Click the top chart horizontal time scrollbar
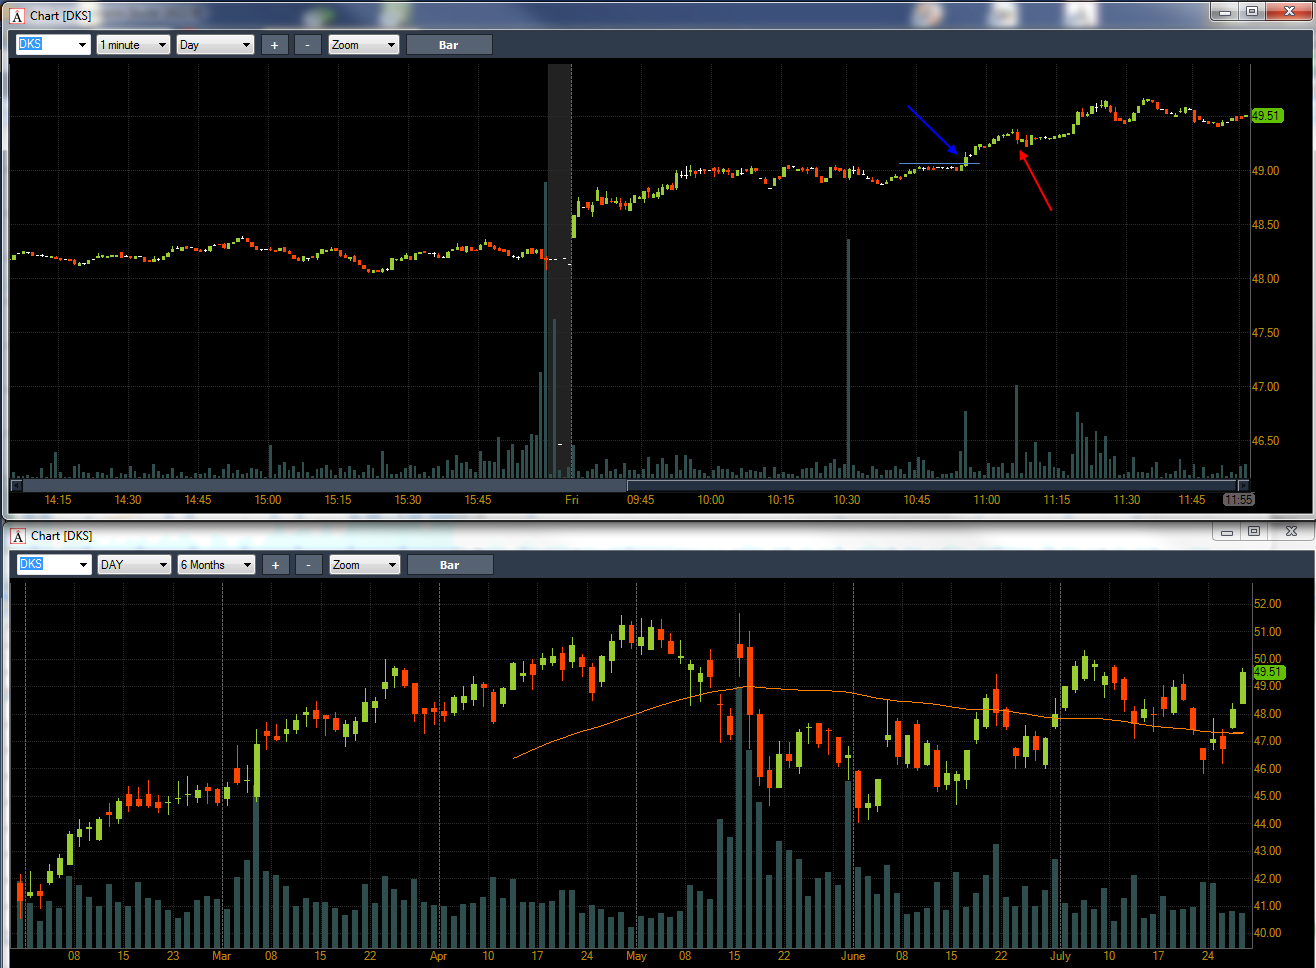This screenshot has width=1316, height=968. click(630, 486)
